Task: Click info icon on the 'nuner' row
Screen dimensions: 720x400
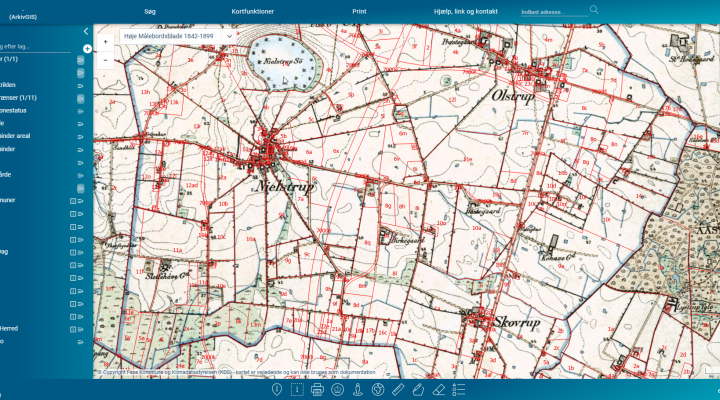Action: point(73,201)
